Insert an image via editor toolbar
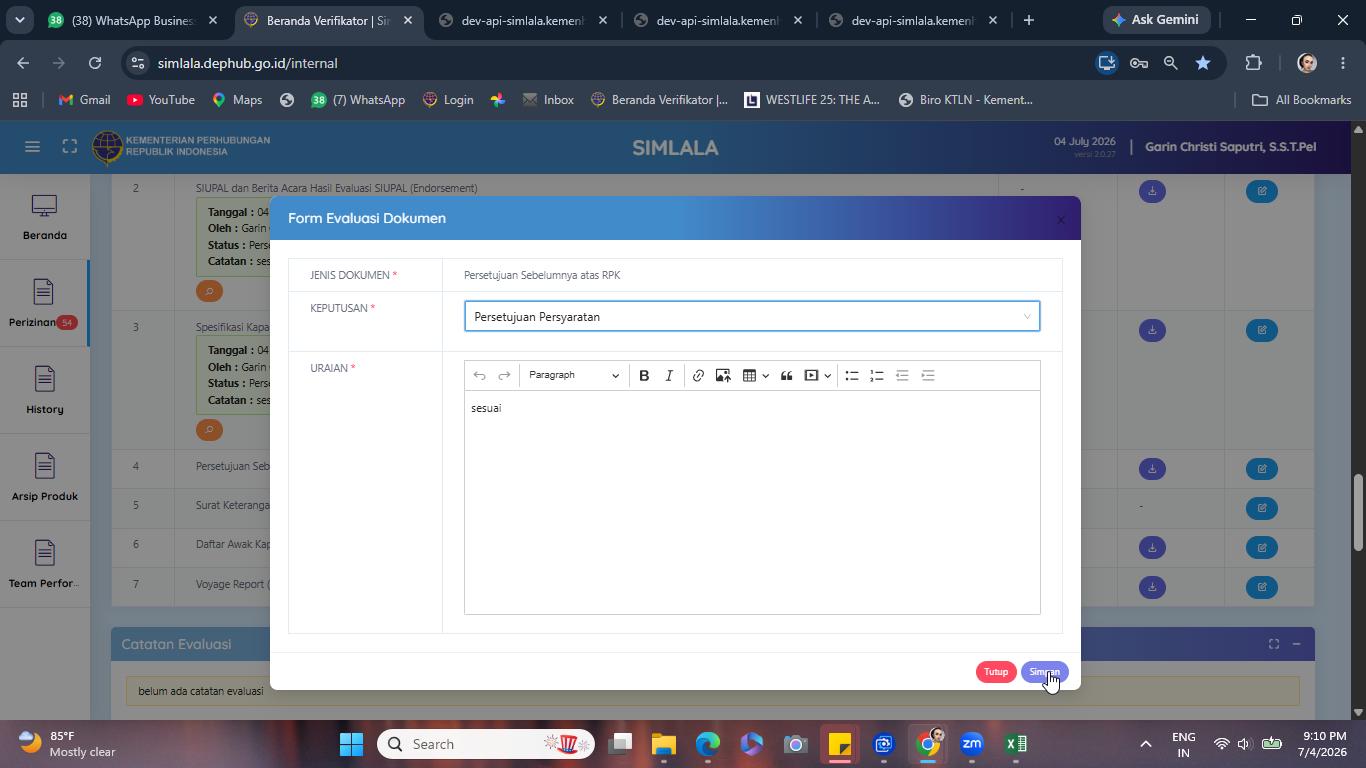Image resolution: width=1366 pixels, height=768 pixels. (x=723, y=376)
